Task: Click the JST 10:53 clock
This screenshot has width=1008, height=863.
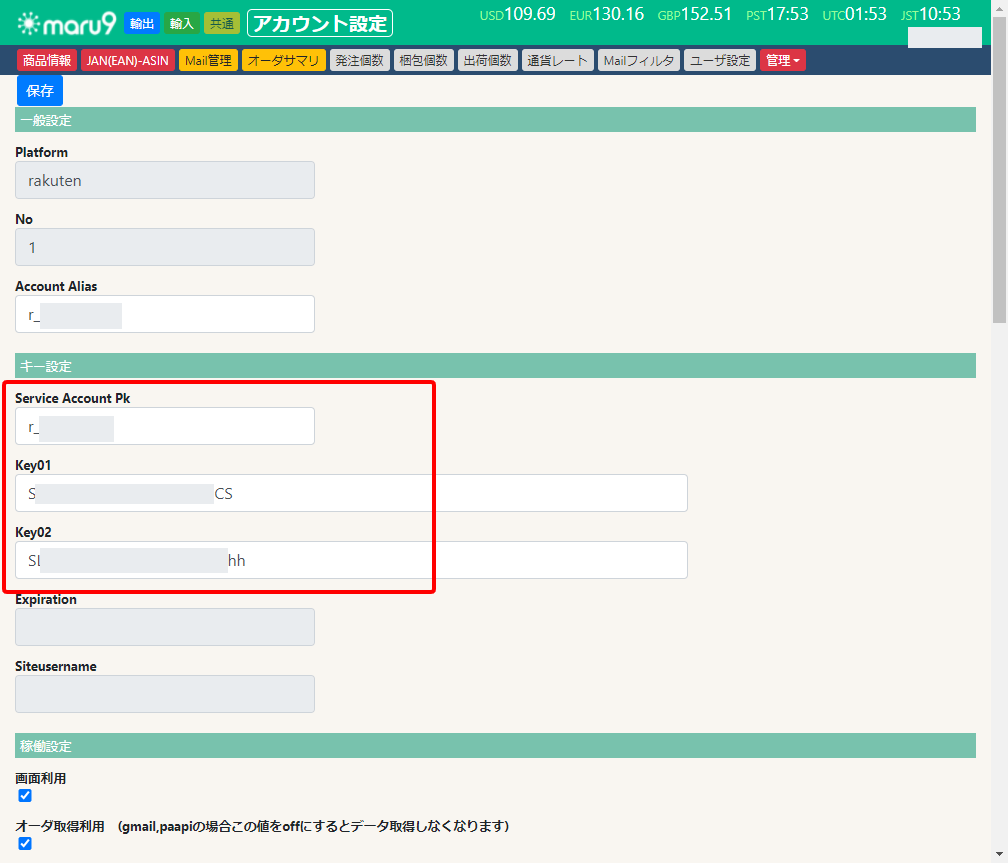Action: point(930,14)
